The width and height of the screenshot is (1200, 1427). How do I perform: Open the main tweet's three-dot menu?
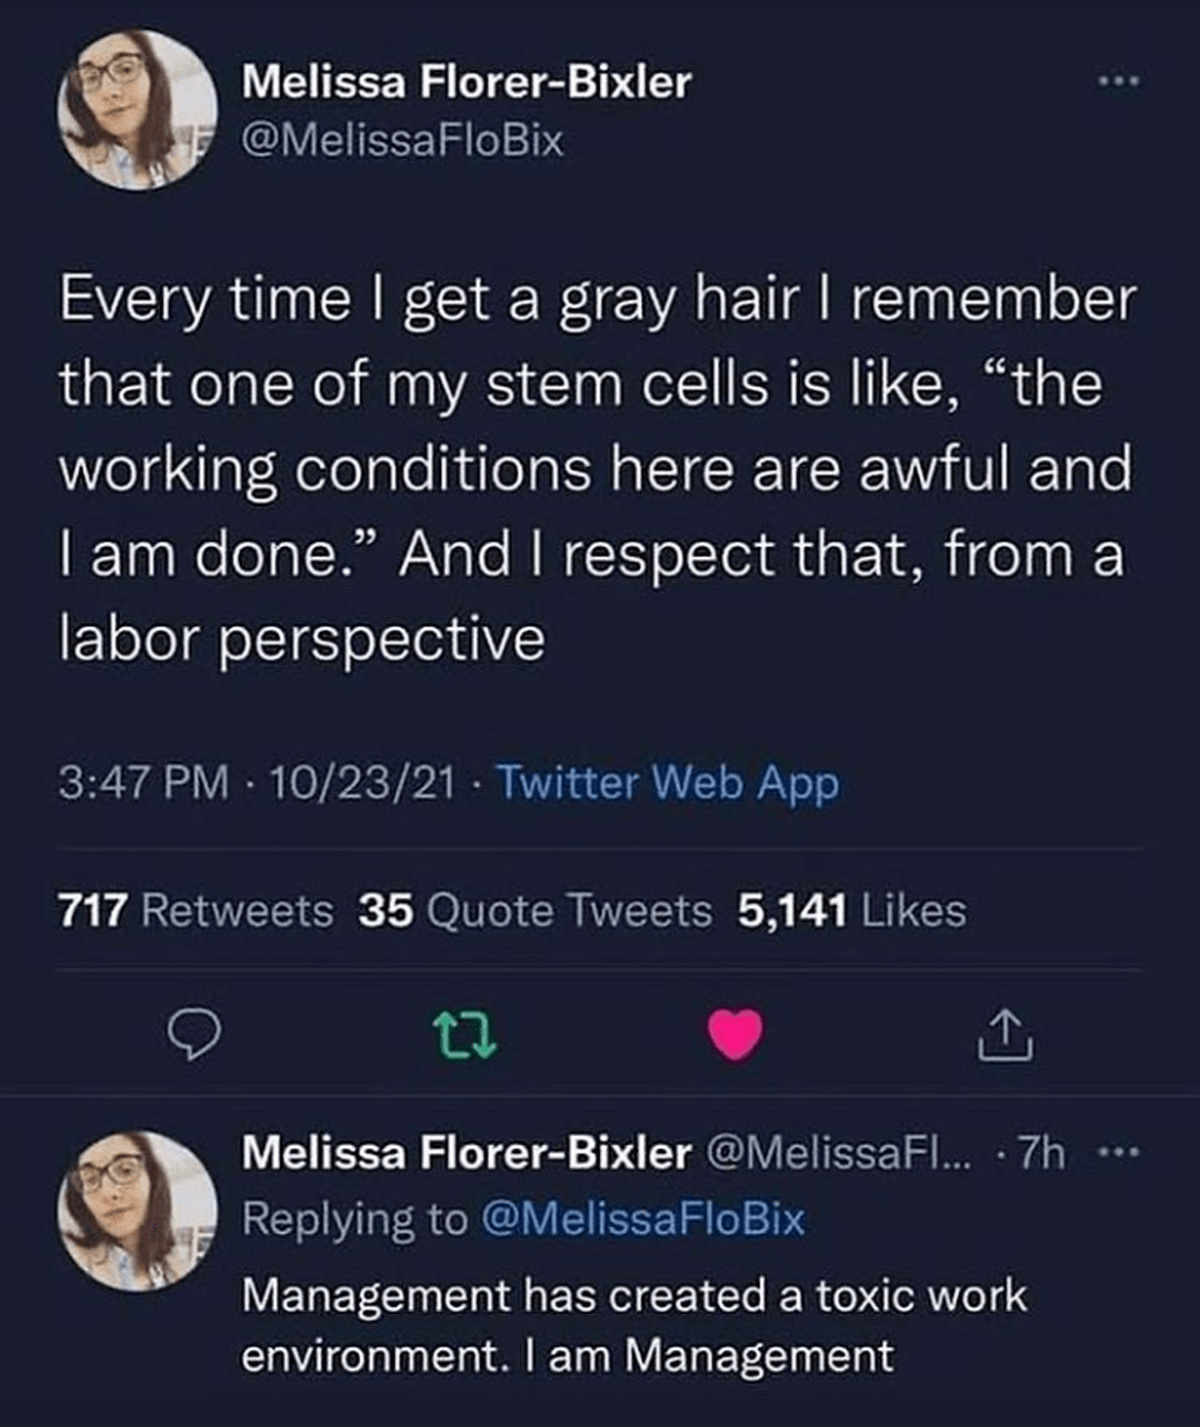pyautogui.click(x=1118, y=81)
